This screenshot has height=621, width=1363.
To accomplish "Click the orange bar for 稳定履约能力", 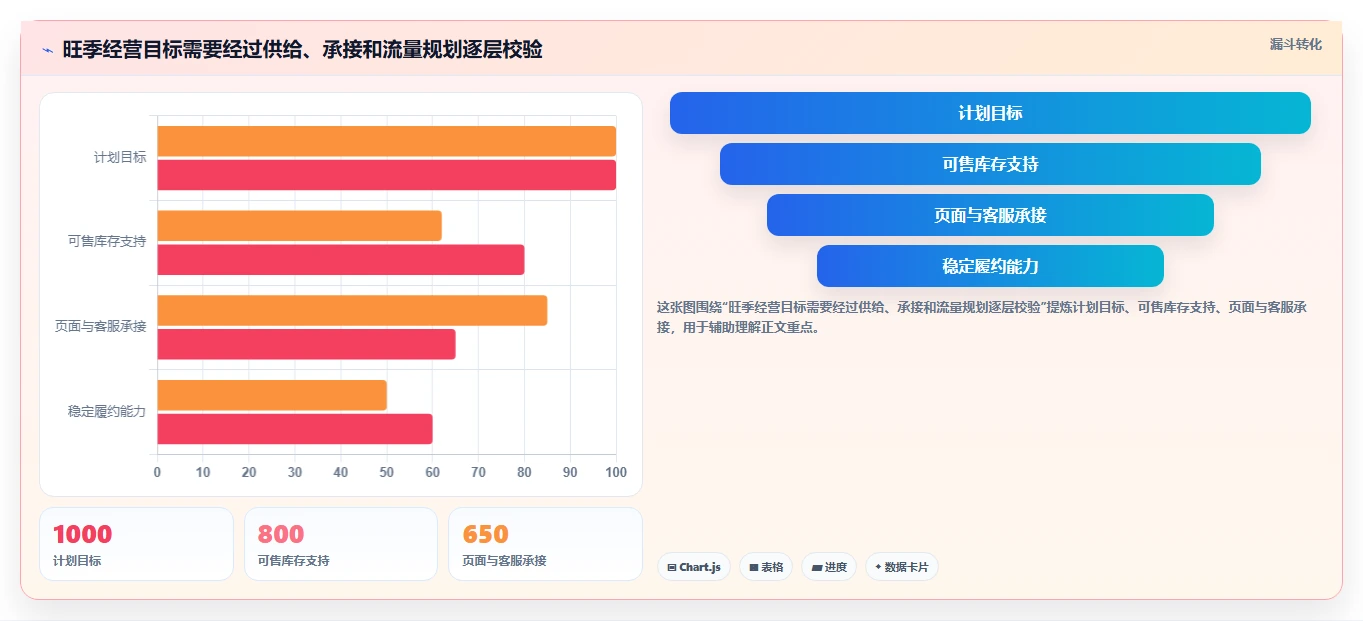I will [x=272, y=395].
